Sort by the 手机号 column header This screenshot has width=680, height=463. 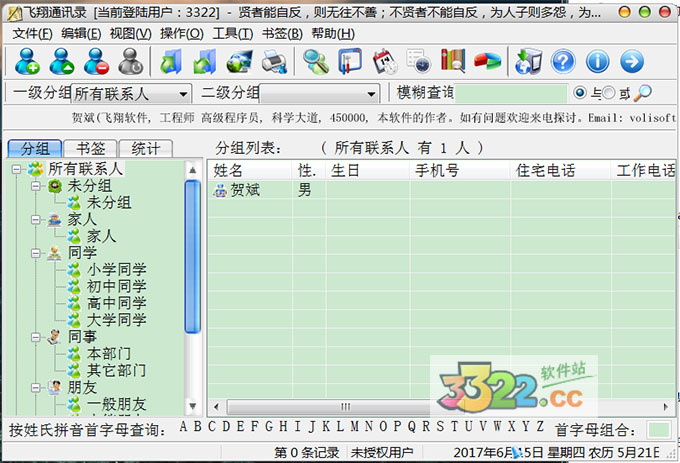(460, 170)
